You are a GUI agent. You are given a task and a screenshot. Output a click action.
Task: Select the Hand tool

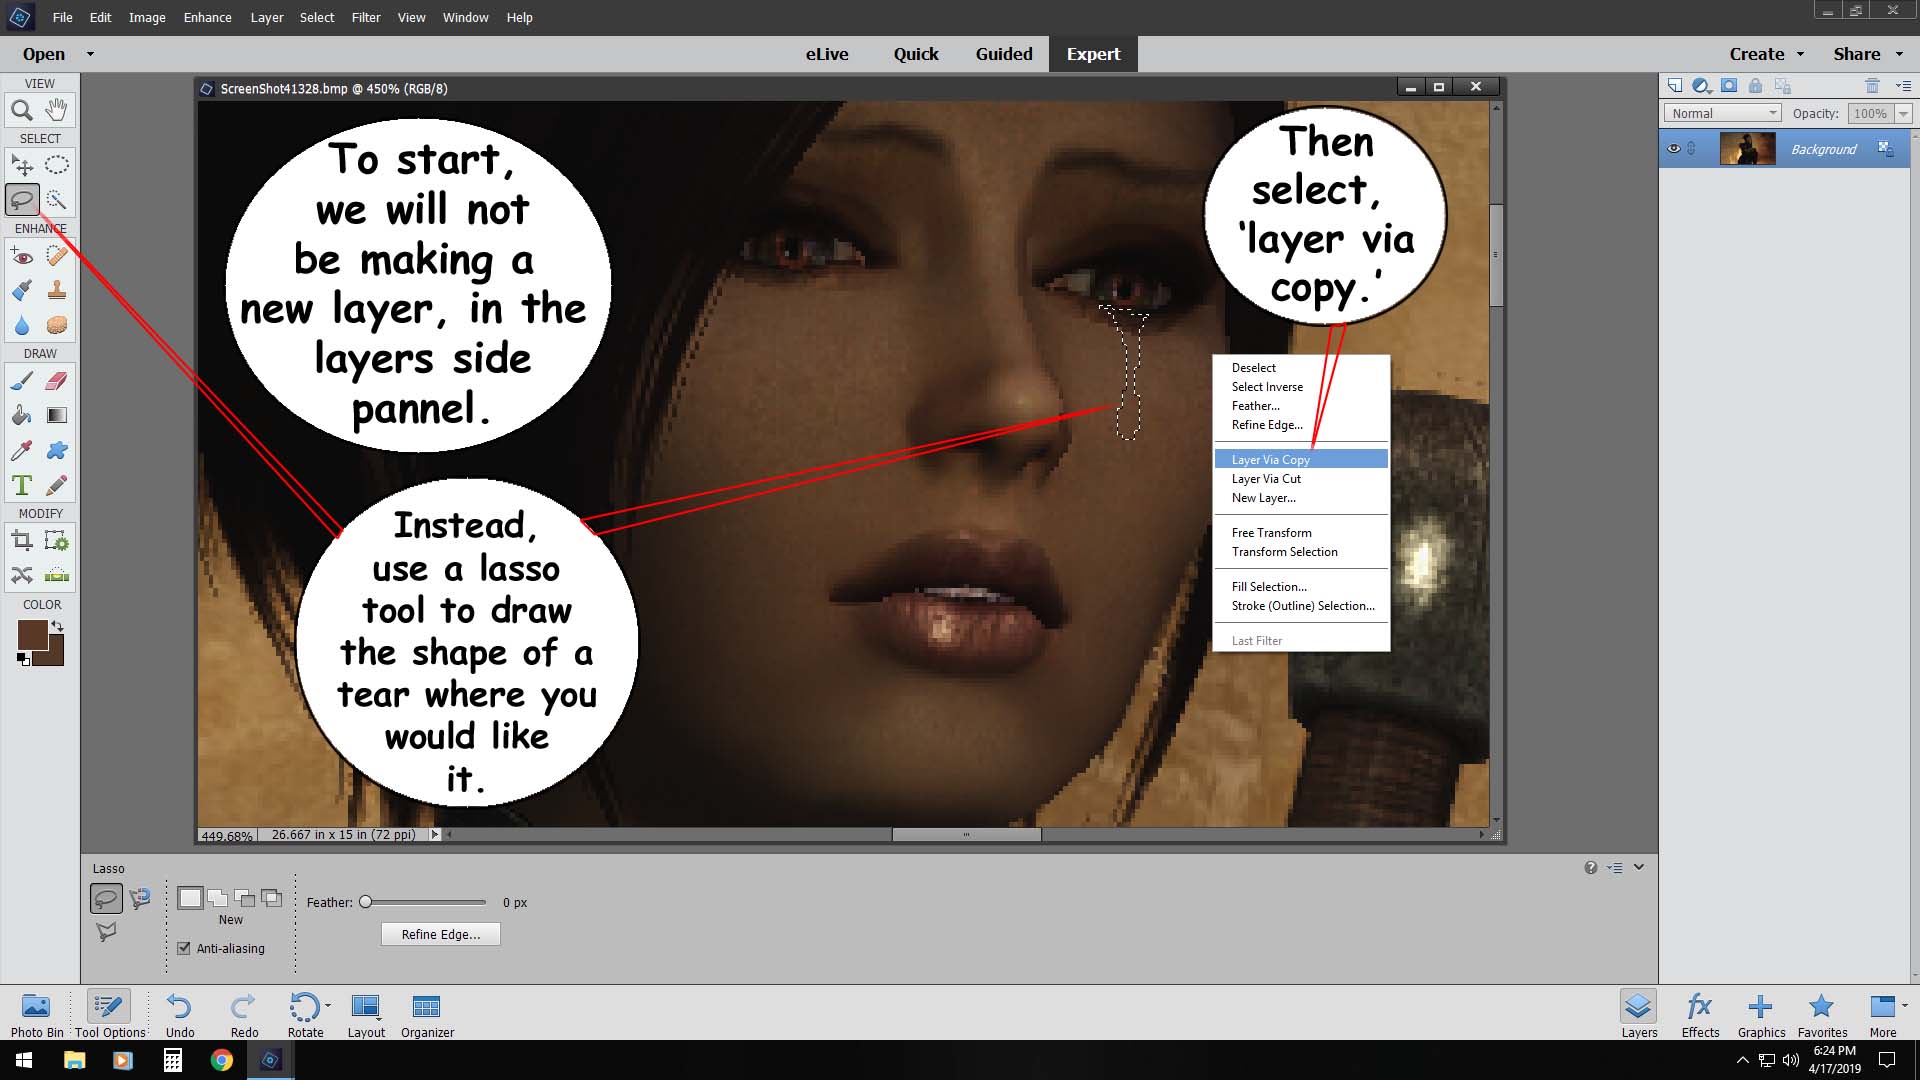point(57,110)
